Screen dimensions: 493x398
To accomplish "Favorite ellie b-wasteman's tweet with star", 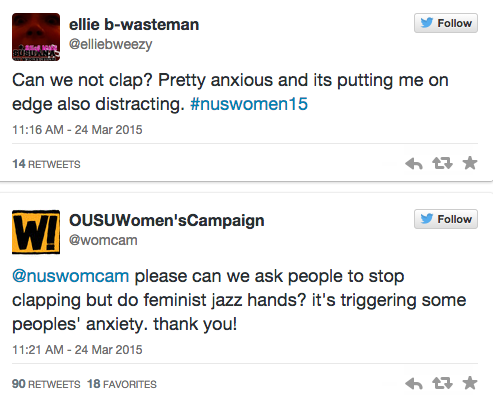I will click(x=470, y=163).
